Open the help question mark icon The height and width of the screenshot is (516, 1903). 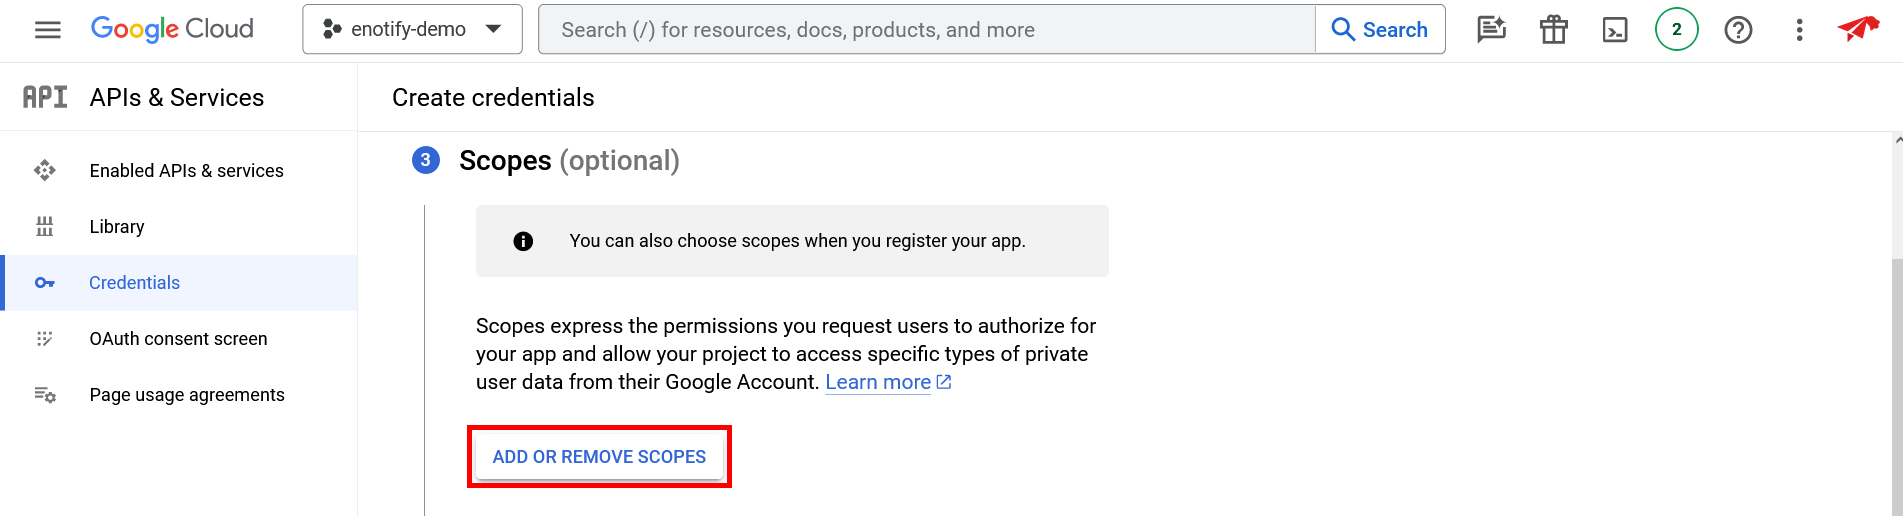pyautogui.click(x=1738, y=30)
